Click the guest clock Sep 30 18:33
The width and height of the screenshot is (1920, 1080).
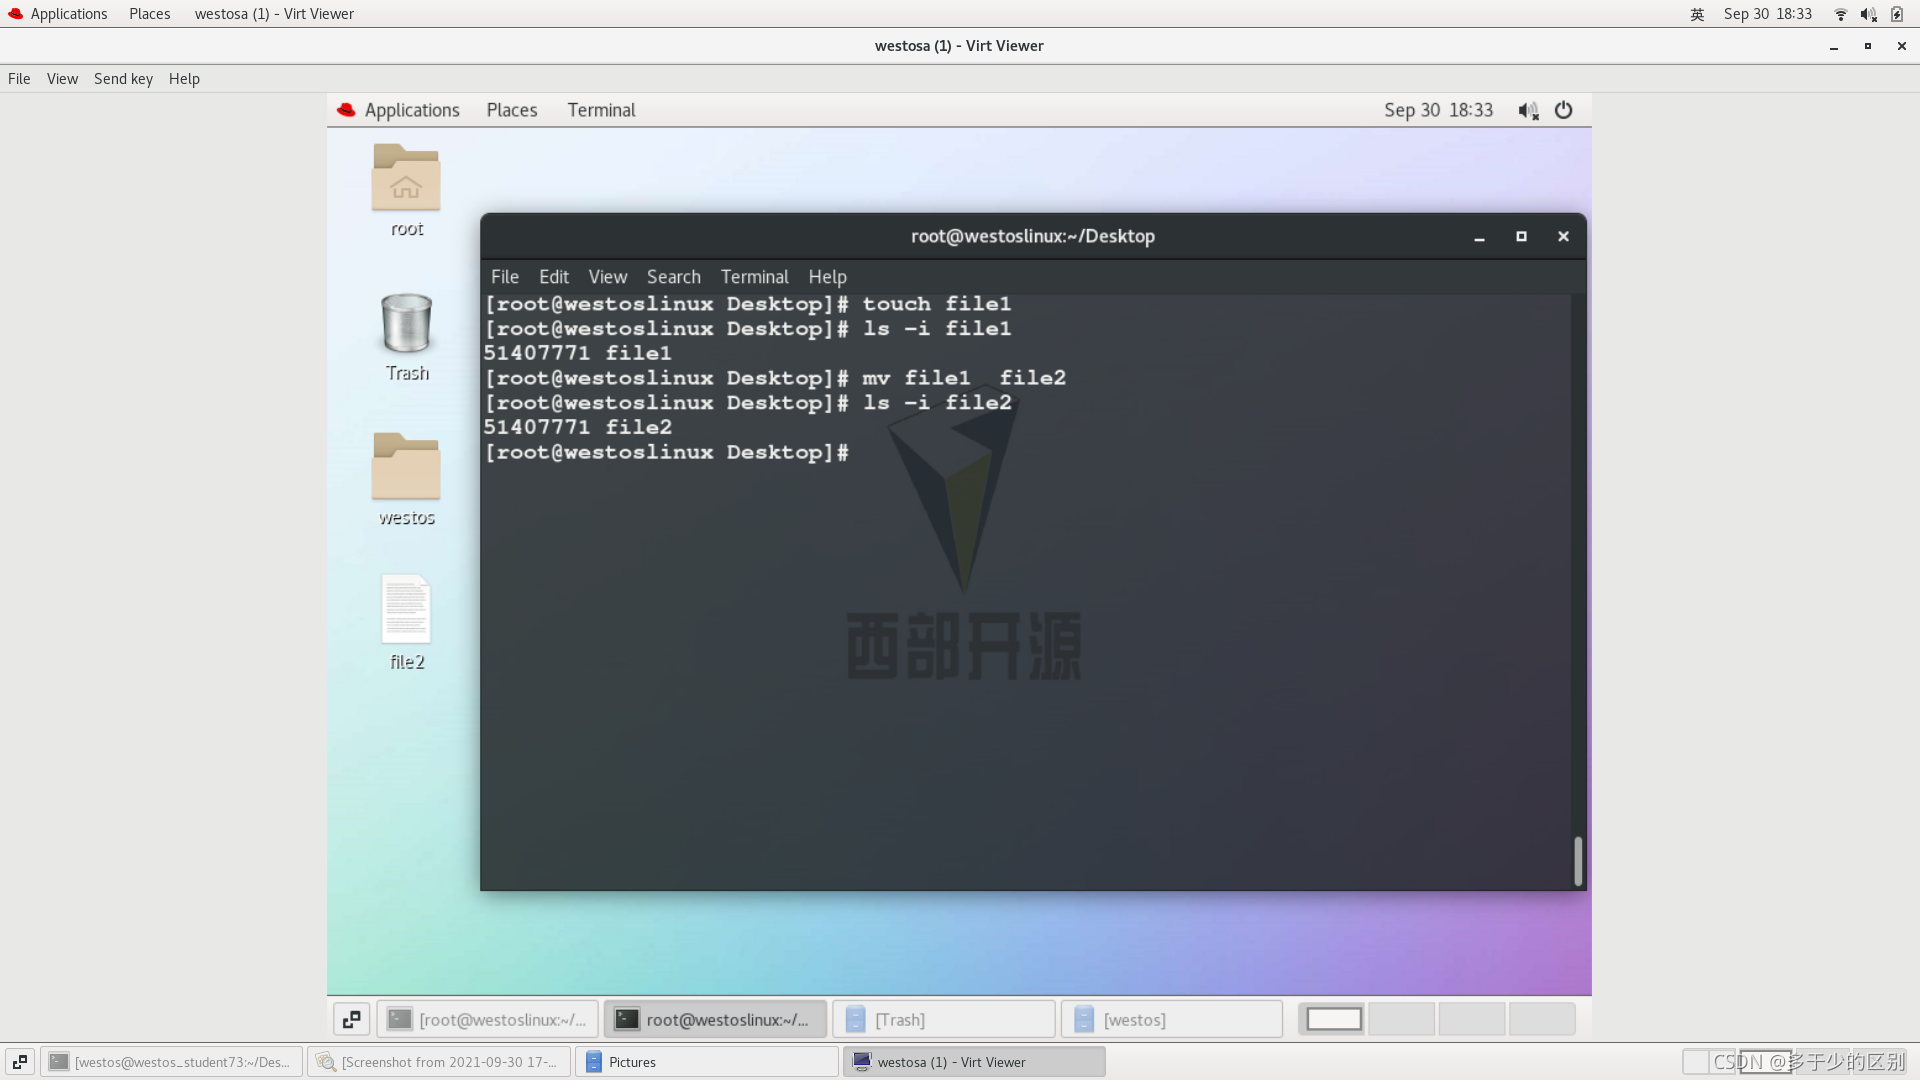(1438, 110)
